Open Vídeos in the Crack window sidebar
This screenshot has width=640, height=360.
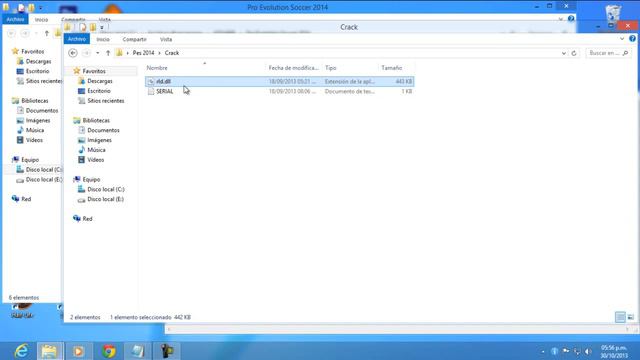96,160
